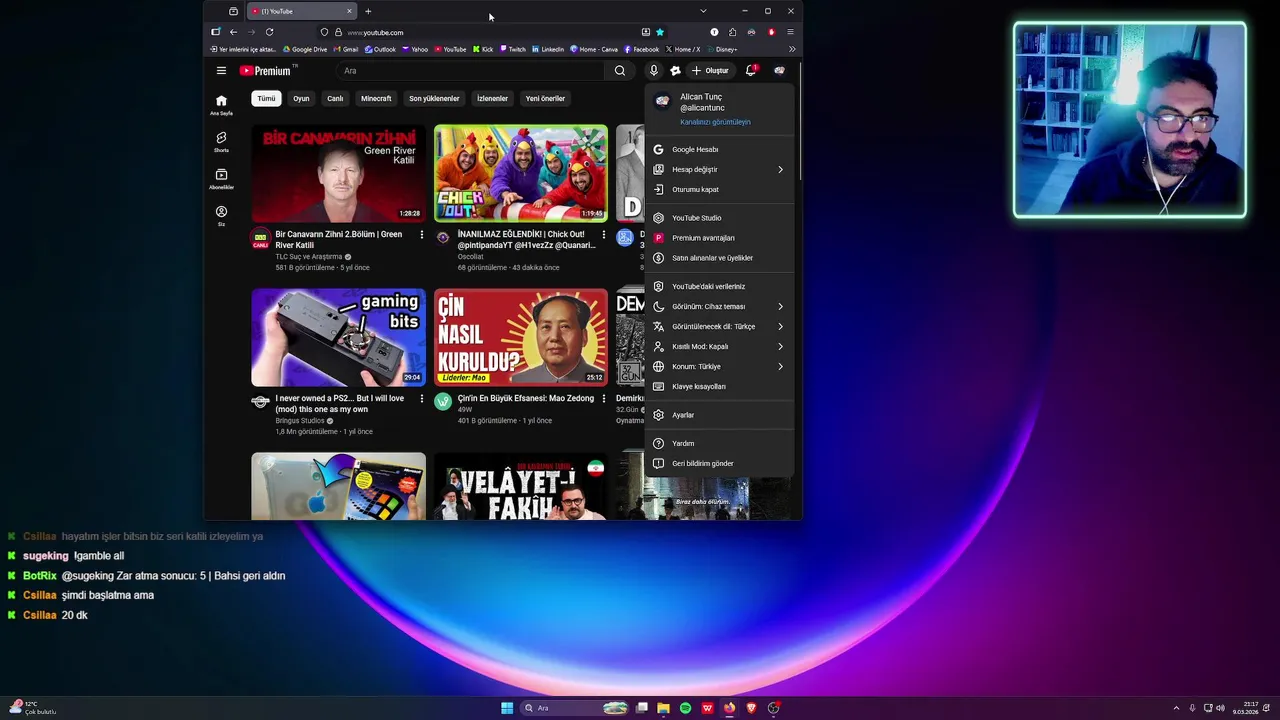Click the Windows Start button
1280x720 pixels.
[x=507, y=708]
